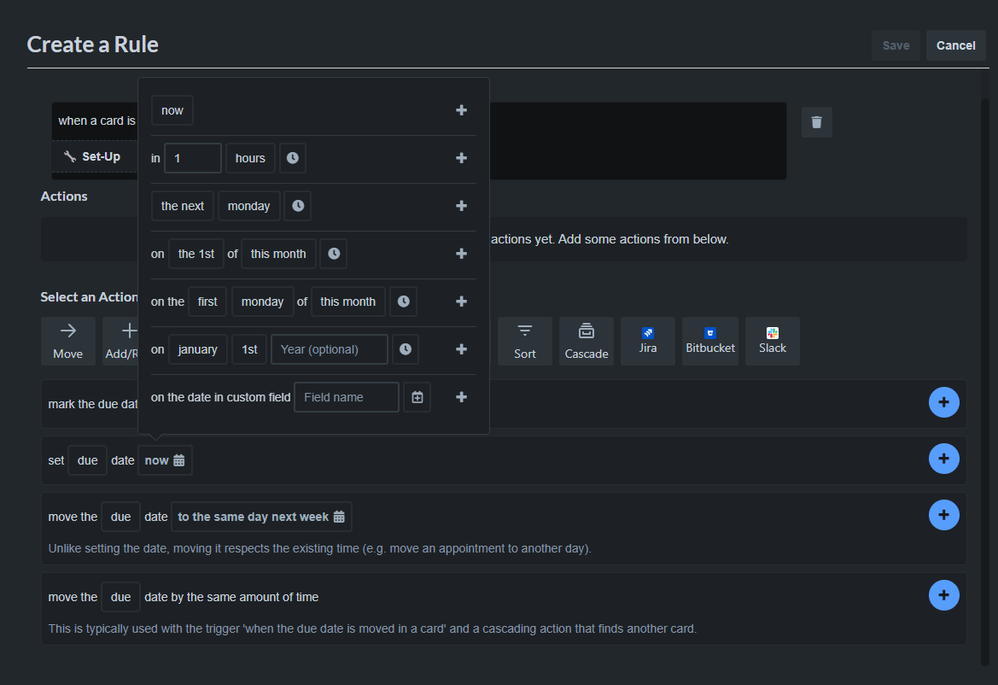The width and height of the screenshot is (998, 685).
Task: Add the set due date action
Action: point(944,459)
